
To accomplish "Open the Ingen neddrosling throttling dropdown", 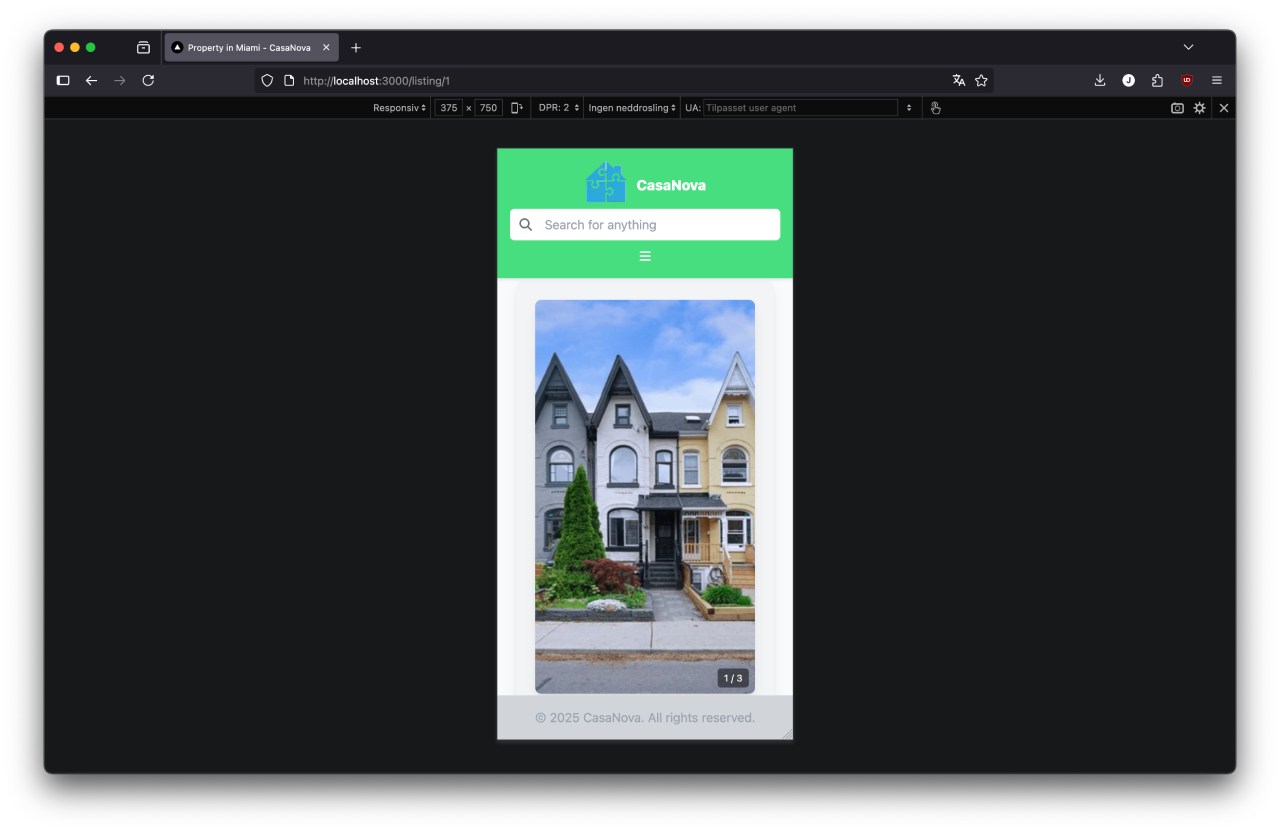I will click(x=630, y=107).
